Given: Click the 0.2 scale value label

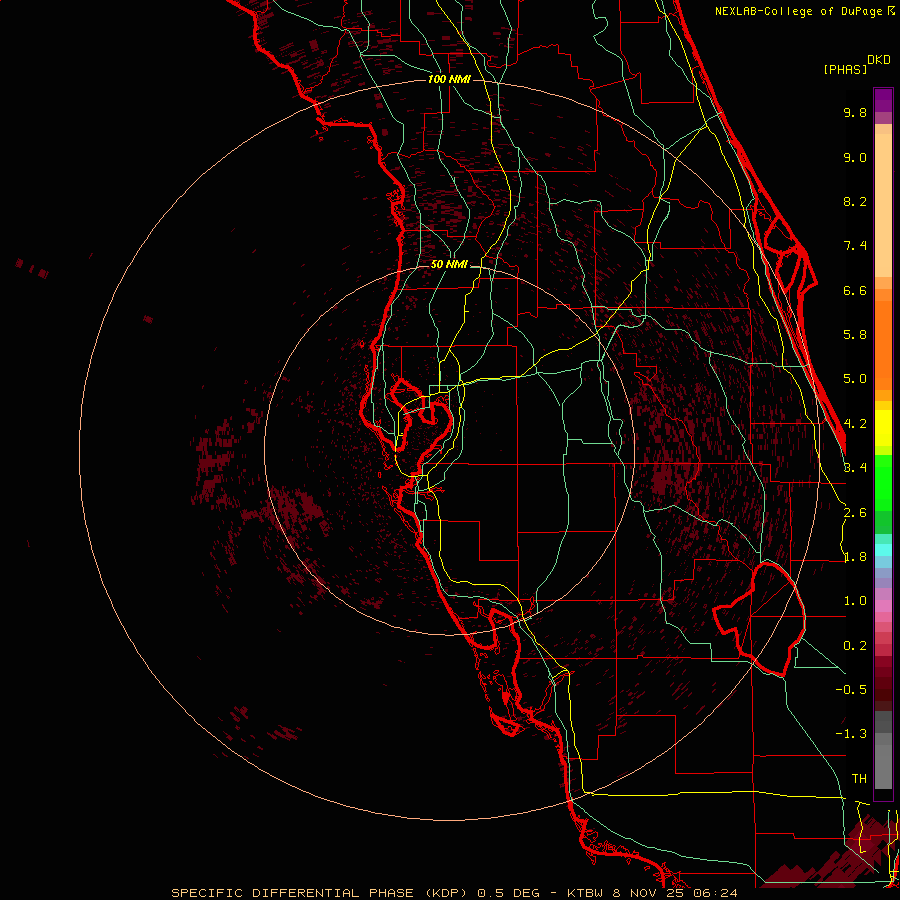Looking at the screenshot, I should click(855, 646).
